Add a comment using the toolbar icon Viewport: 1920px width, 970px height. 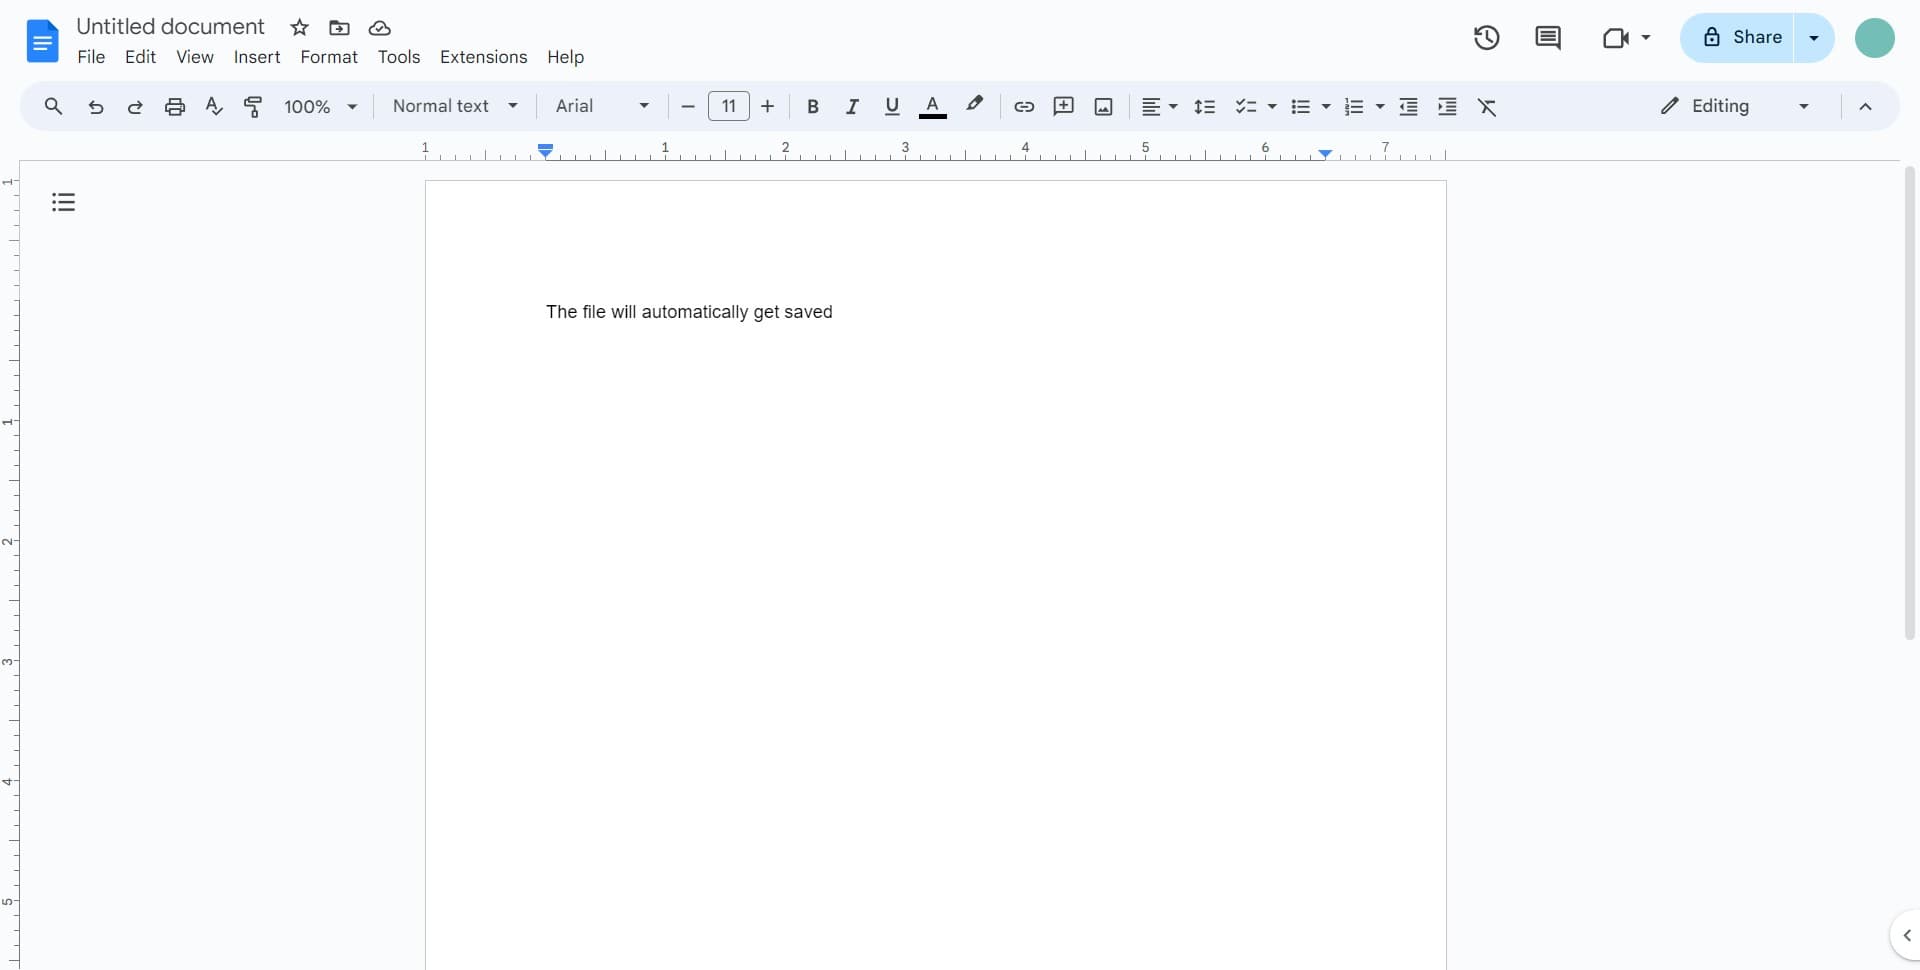(x=1063, y=106)
